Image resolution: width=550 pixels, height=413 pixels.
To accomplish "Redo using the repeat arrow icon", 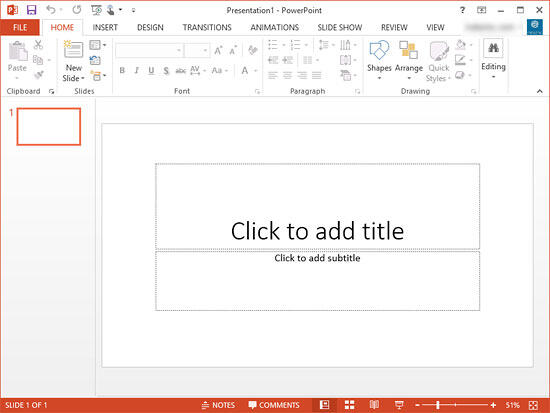I will click(77, 10).
